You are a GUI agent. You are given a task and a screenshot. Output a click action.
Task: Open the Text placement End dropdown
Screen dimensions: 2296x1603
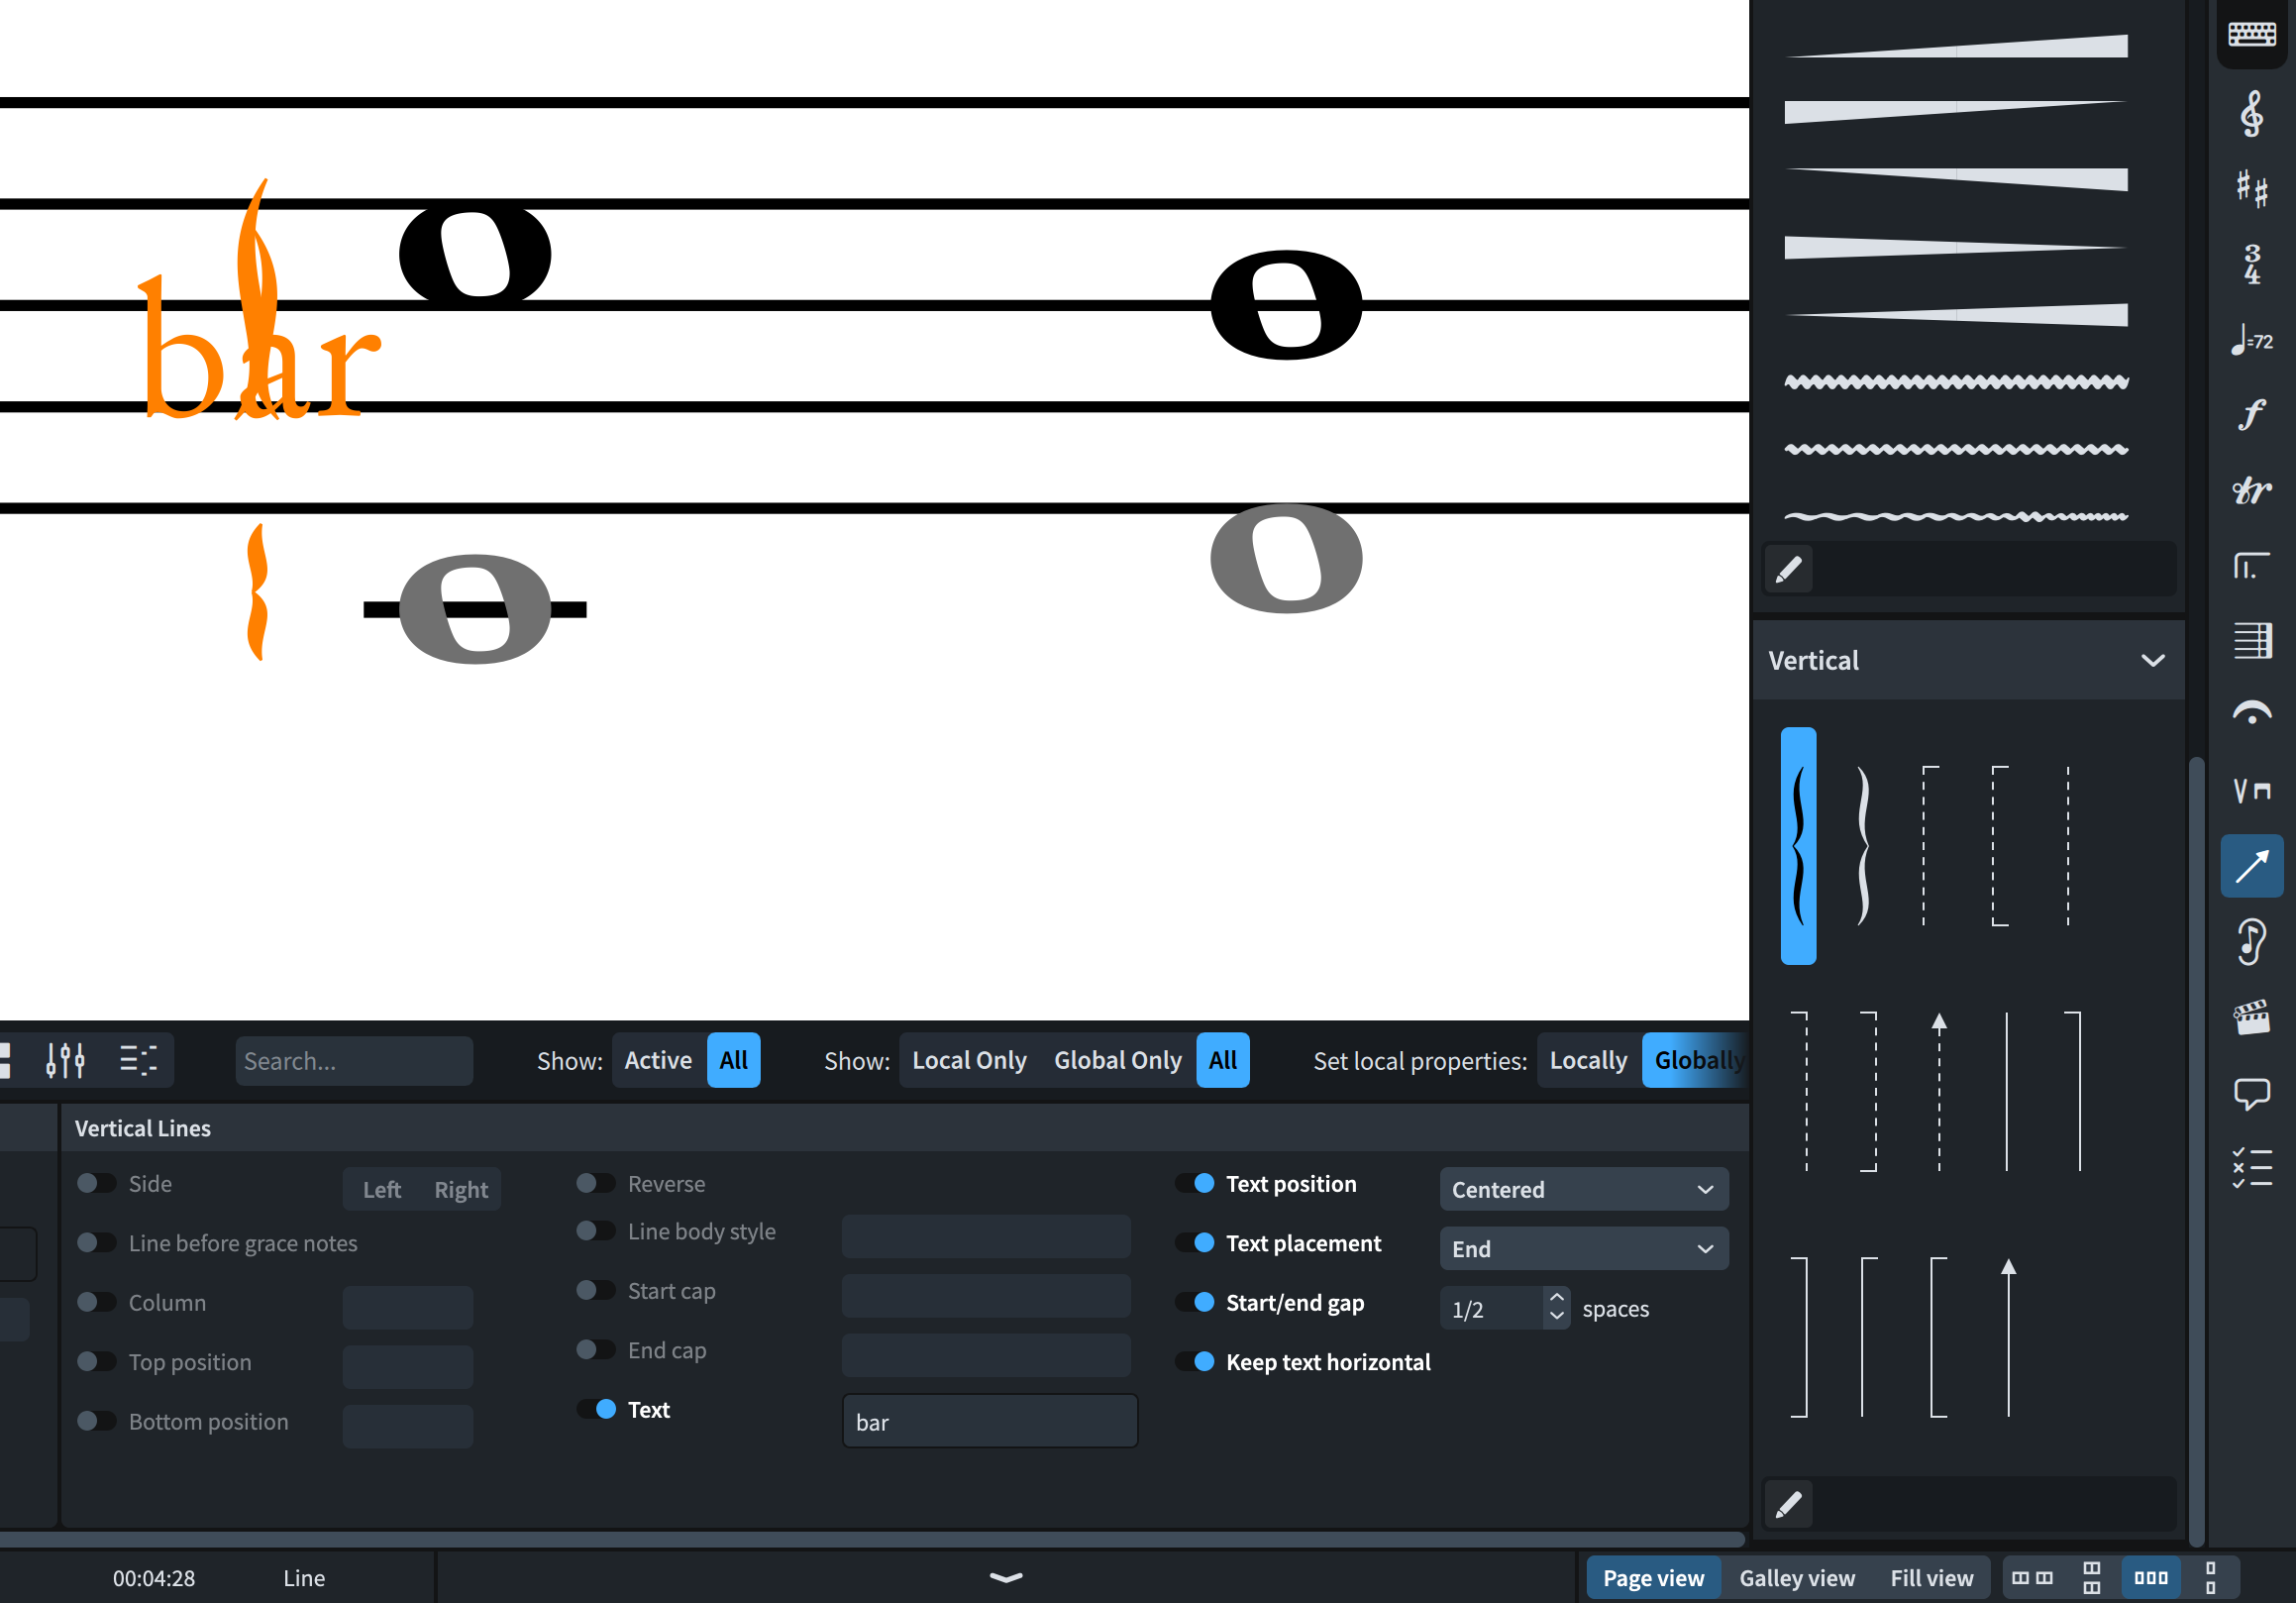pyautogui.click(x=1582, y=1248)
